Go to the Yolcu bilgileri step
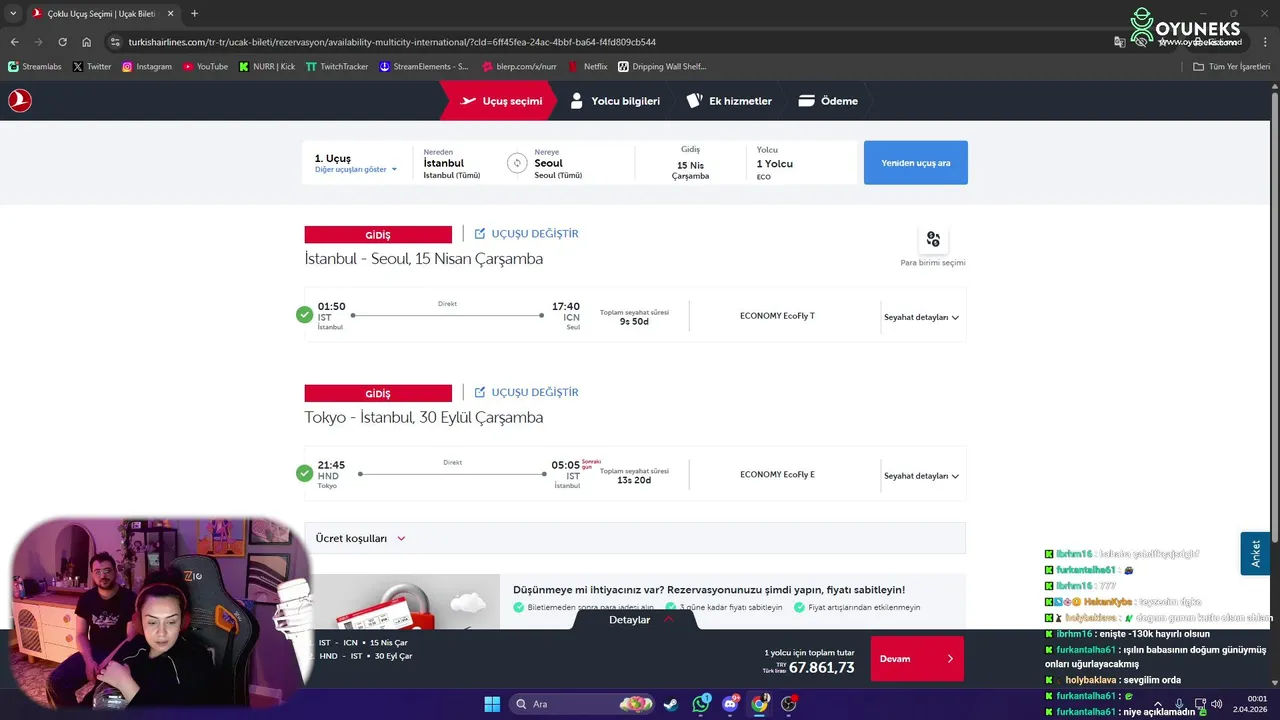The width and height of the screenshot is (1280, 720). click(615, 101)
